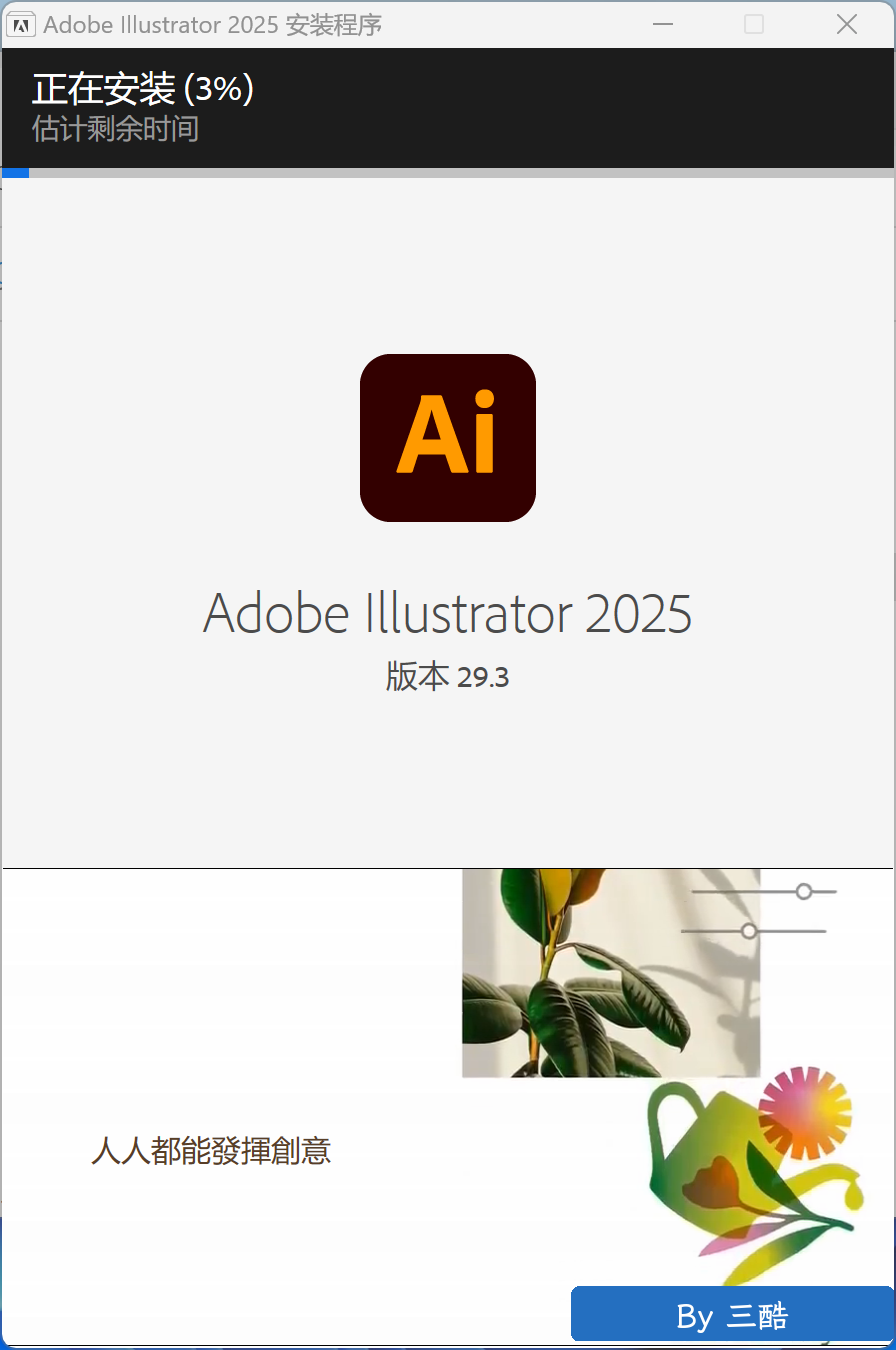This screenshot has height=1350, width=896.
Task: Click the '估计剩余时间' label
Action: pos(115,129)
